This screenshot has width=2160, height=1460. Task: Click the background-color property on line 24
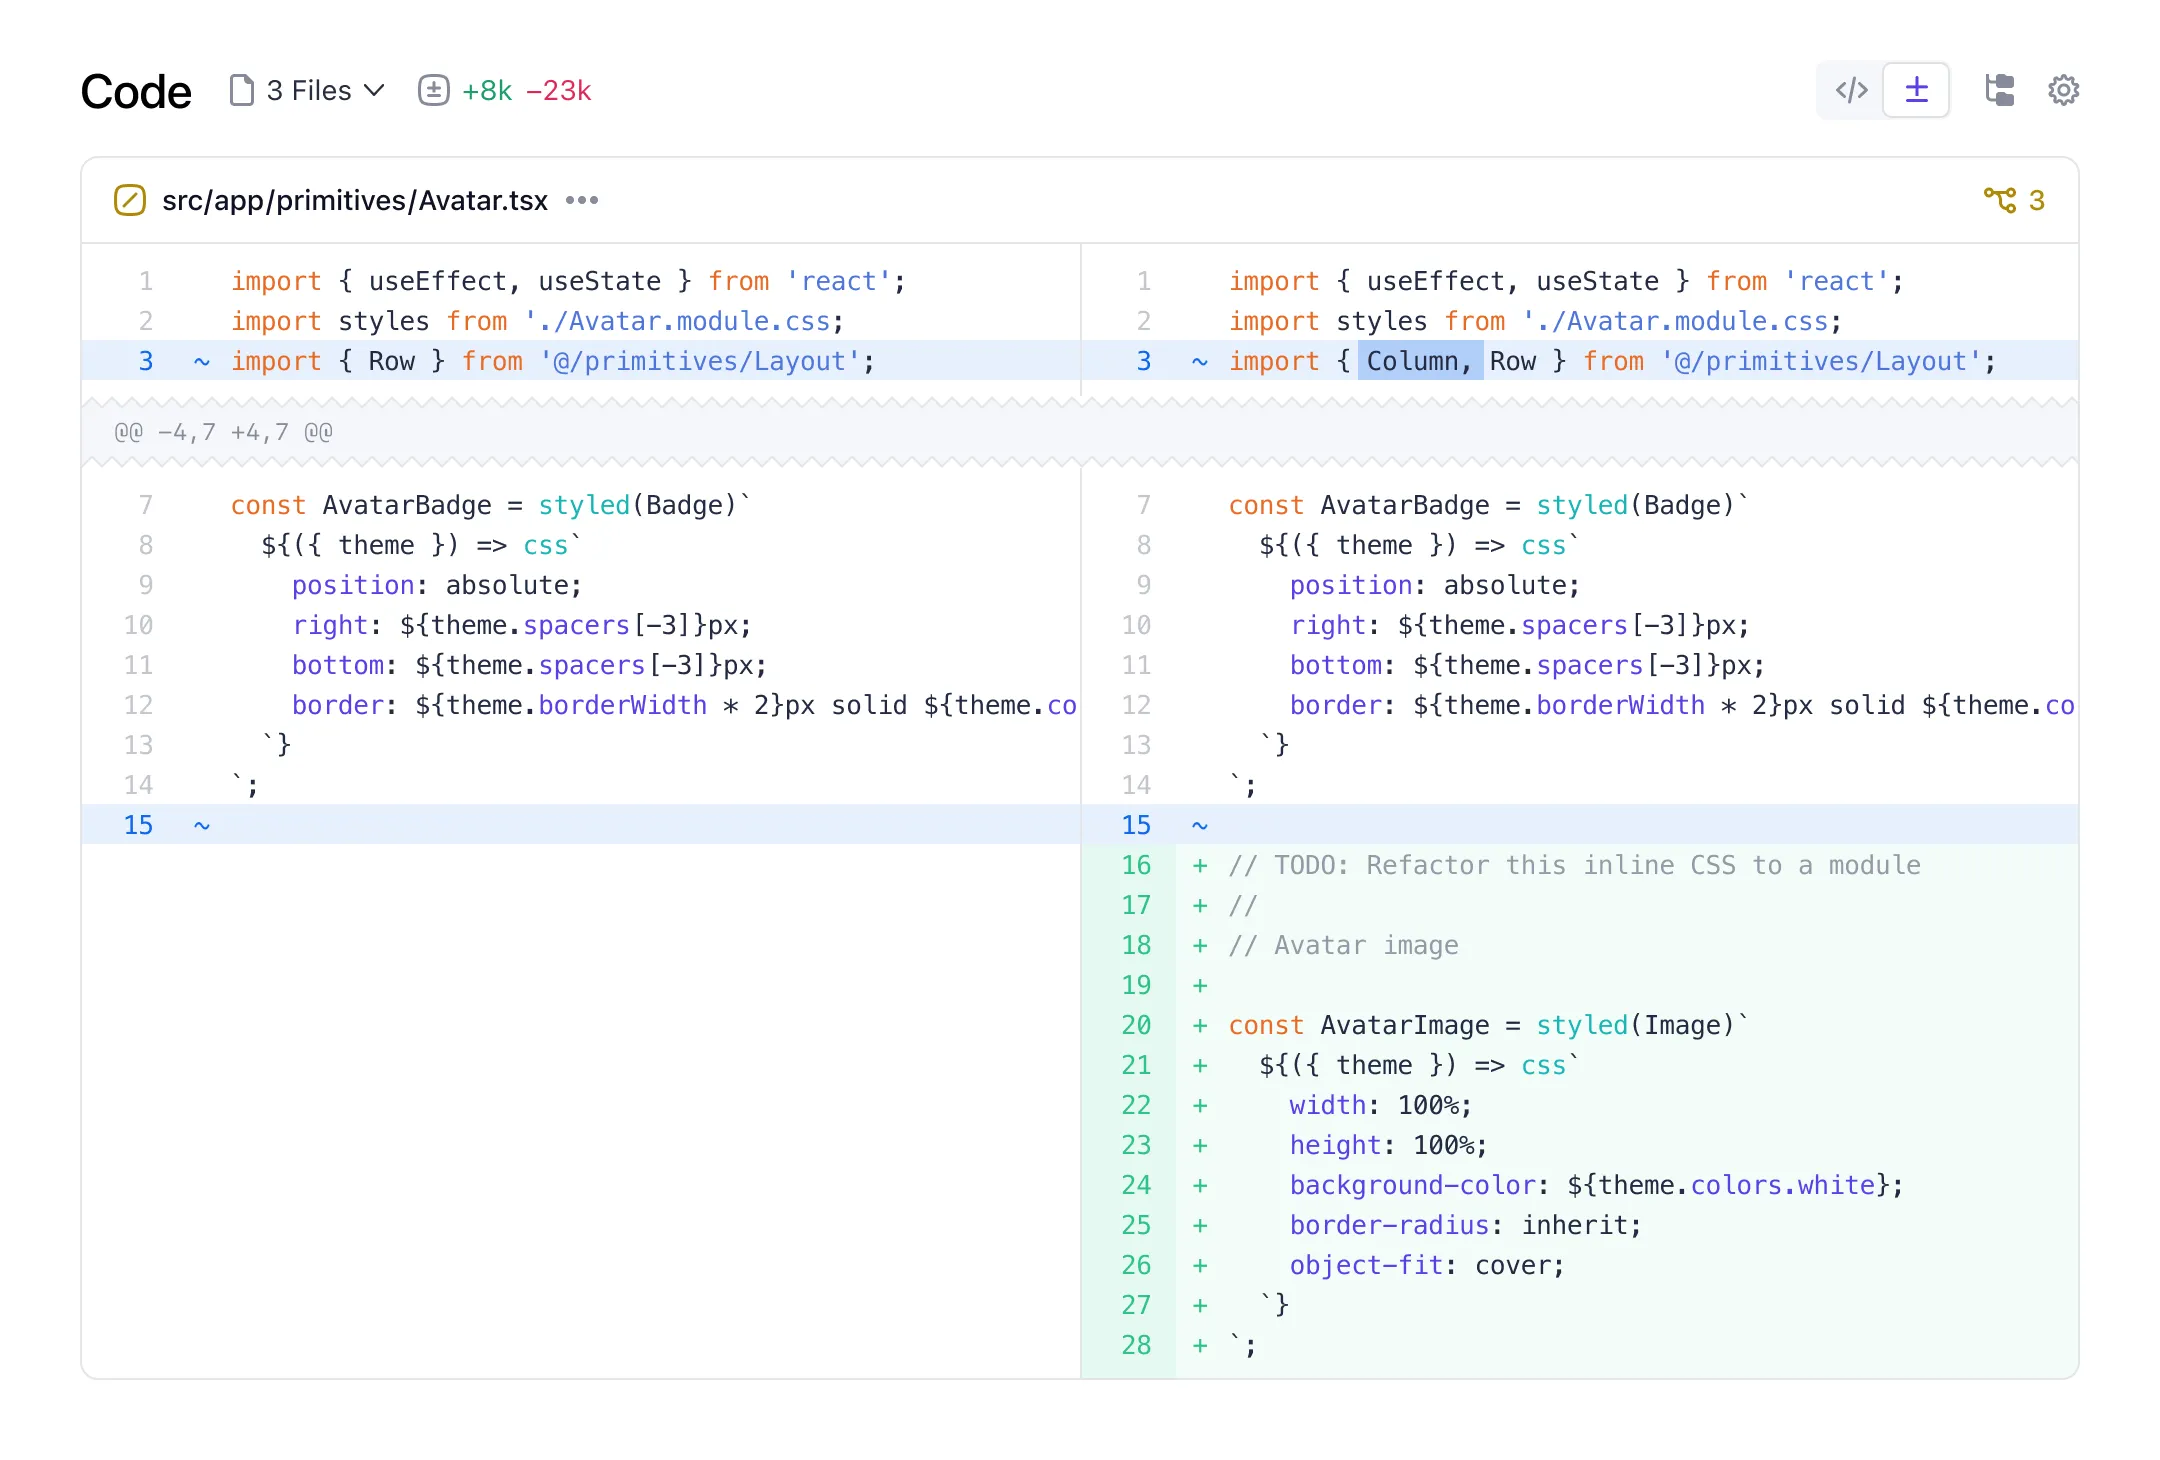pyautogui.click(x=1413, y=1185)
